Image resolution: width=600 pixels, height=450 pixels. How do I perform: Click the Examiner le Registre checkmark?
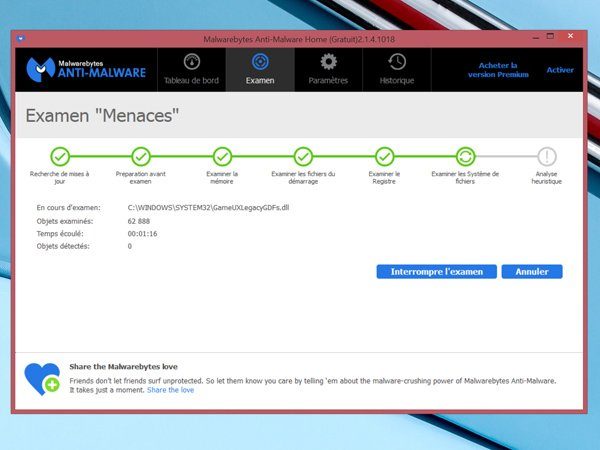(x=384, y=157)
